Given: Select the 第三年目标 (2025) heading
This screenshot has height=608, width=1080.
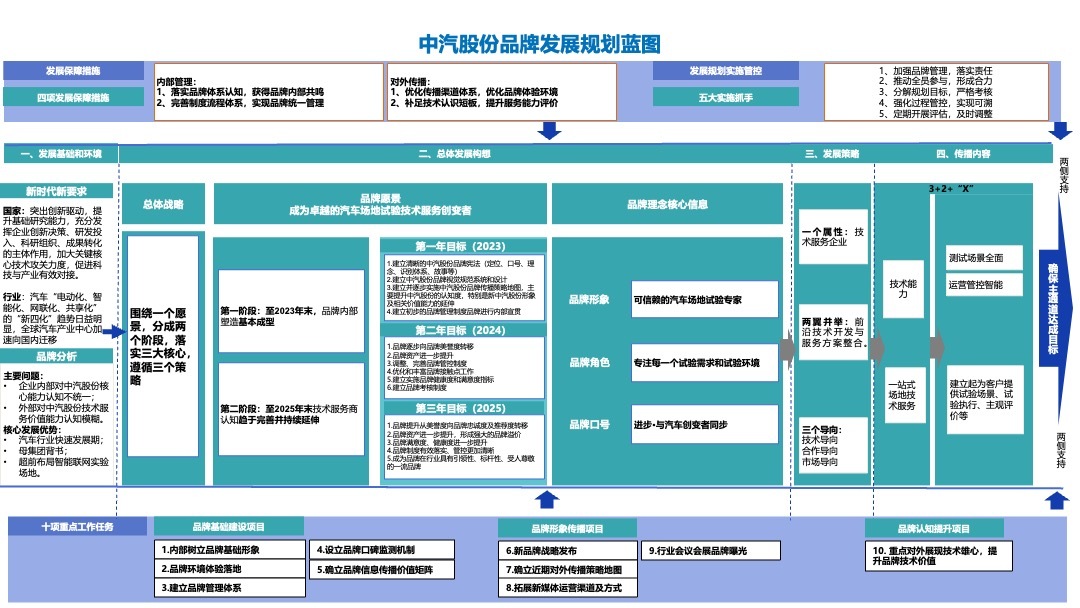Looking at the screenshot, I should click(x=462, y=408).
